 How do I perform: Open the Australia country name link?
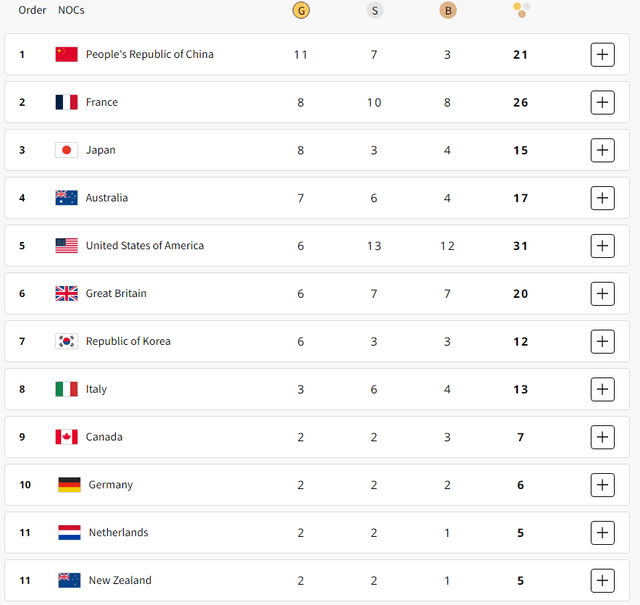(107, 198)
